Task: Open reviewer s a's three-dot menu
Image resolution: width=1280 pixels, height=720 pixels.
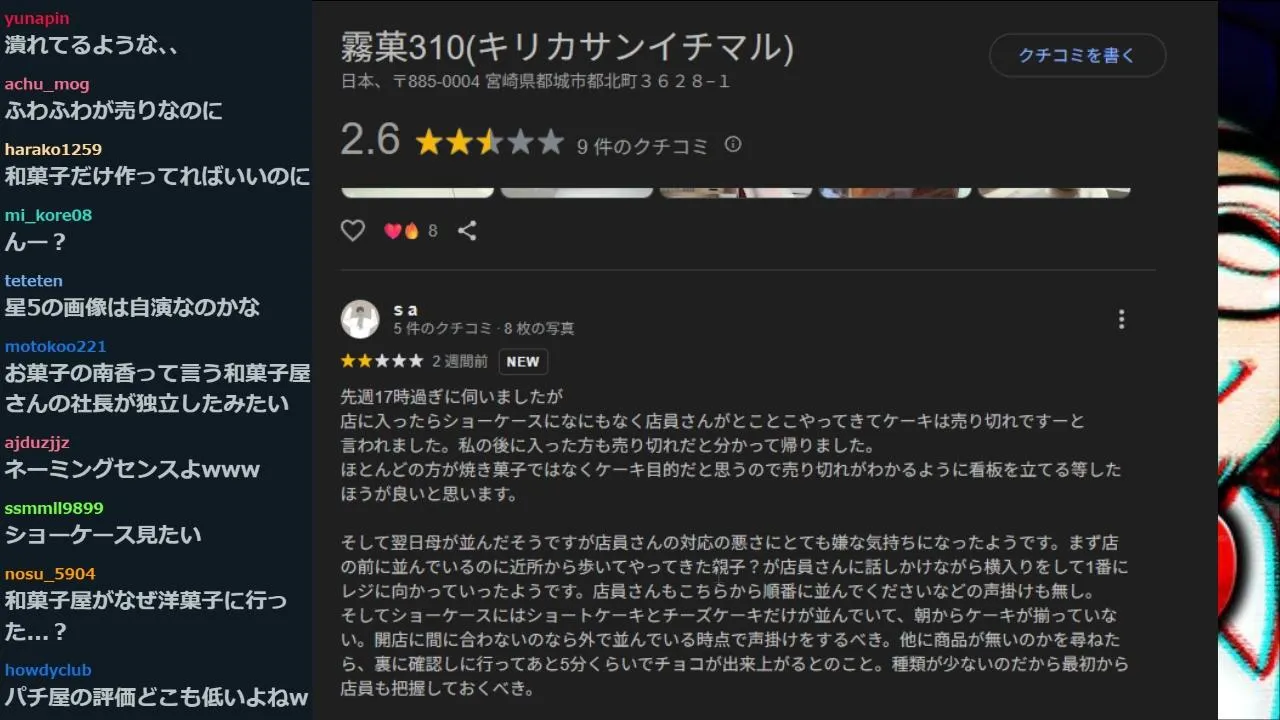Action: pyautogui.click(x=1121, y=319)
